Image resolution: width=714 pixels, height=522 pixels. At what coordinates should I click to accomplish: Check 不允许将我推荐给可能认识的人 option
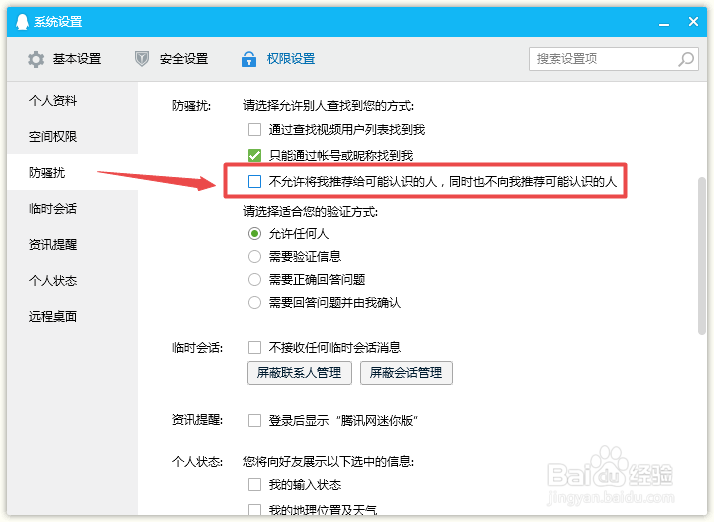coord(254,182)
